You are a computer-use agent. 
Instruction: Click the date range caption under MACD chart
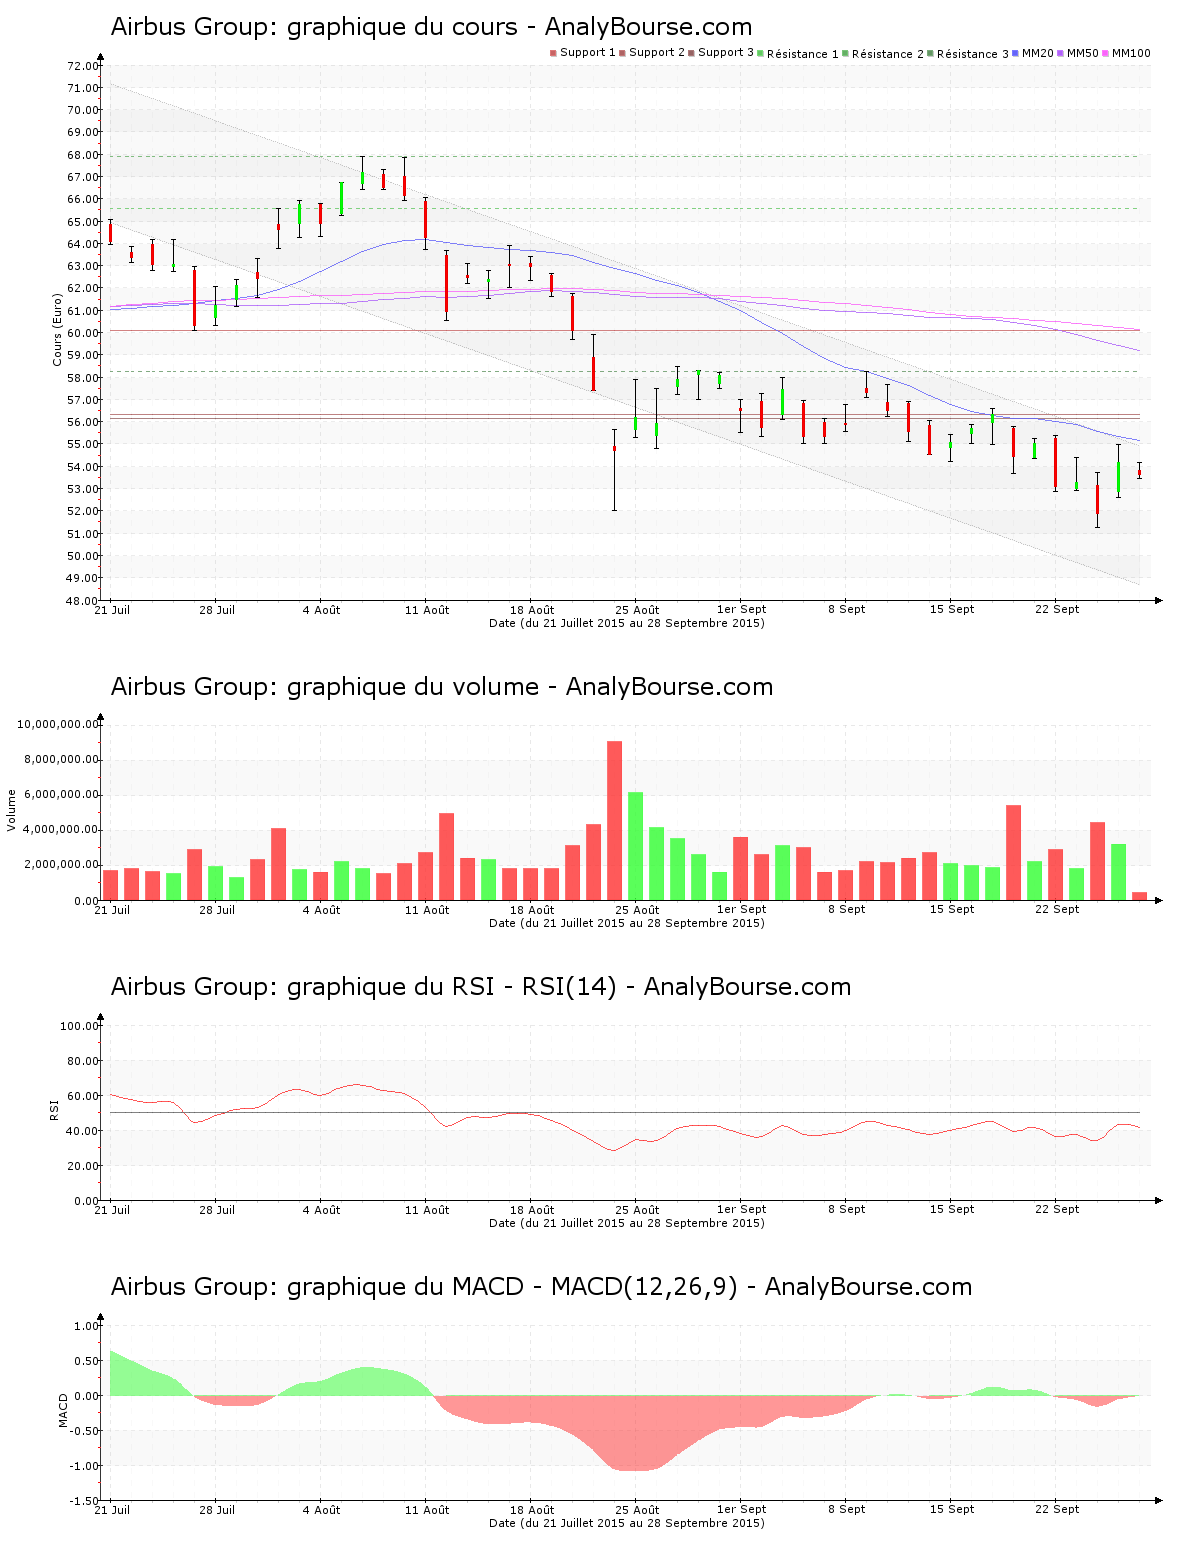click(627, 1523)
